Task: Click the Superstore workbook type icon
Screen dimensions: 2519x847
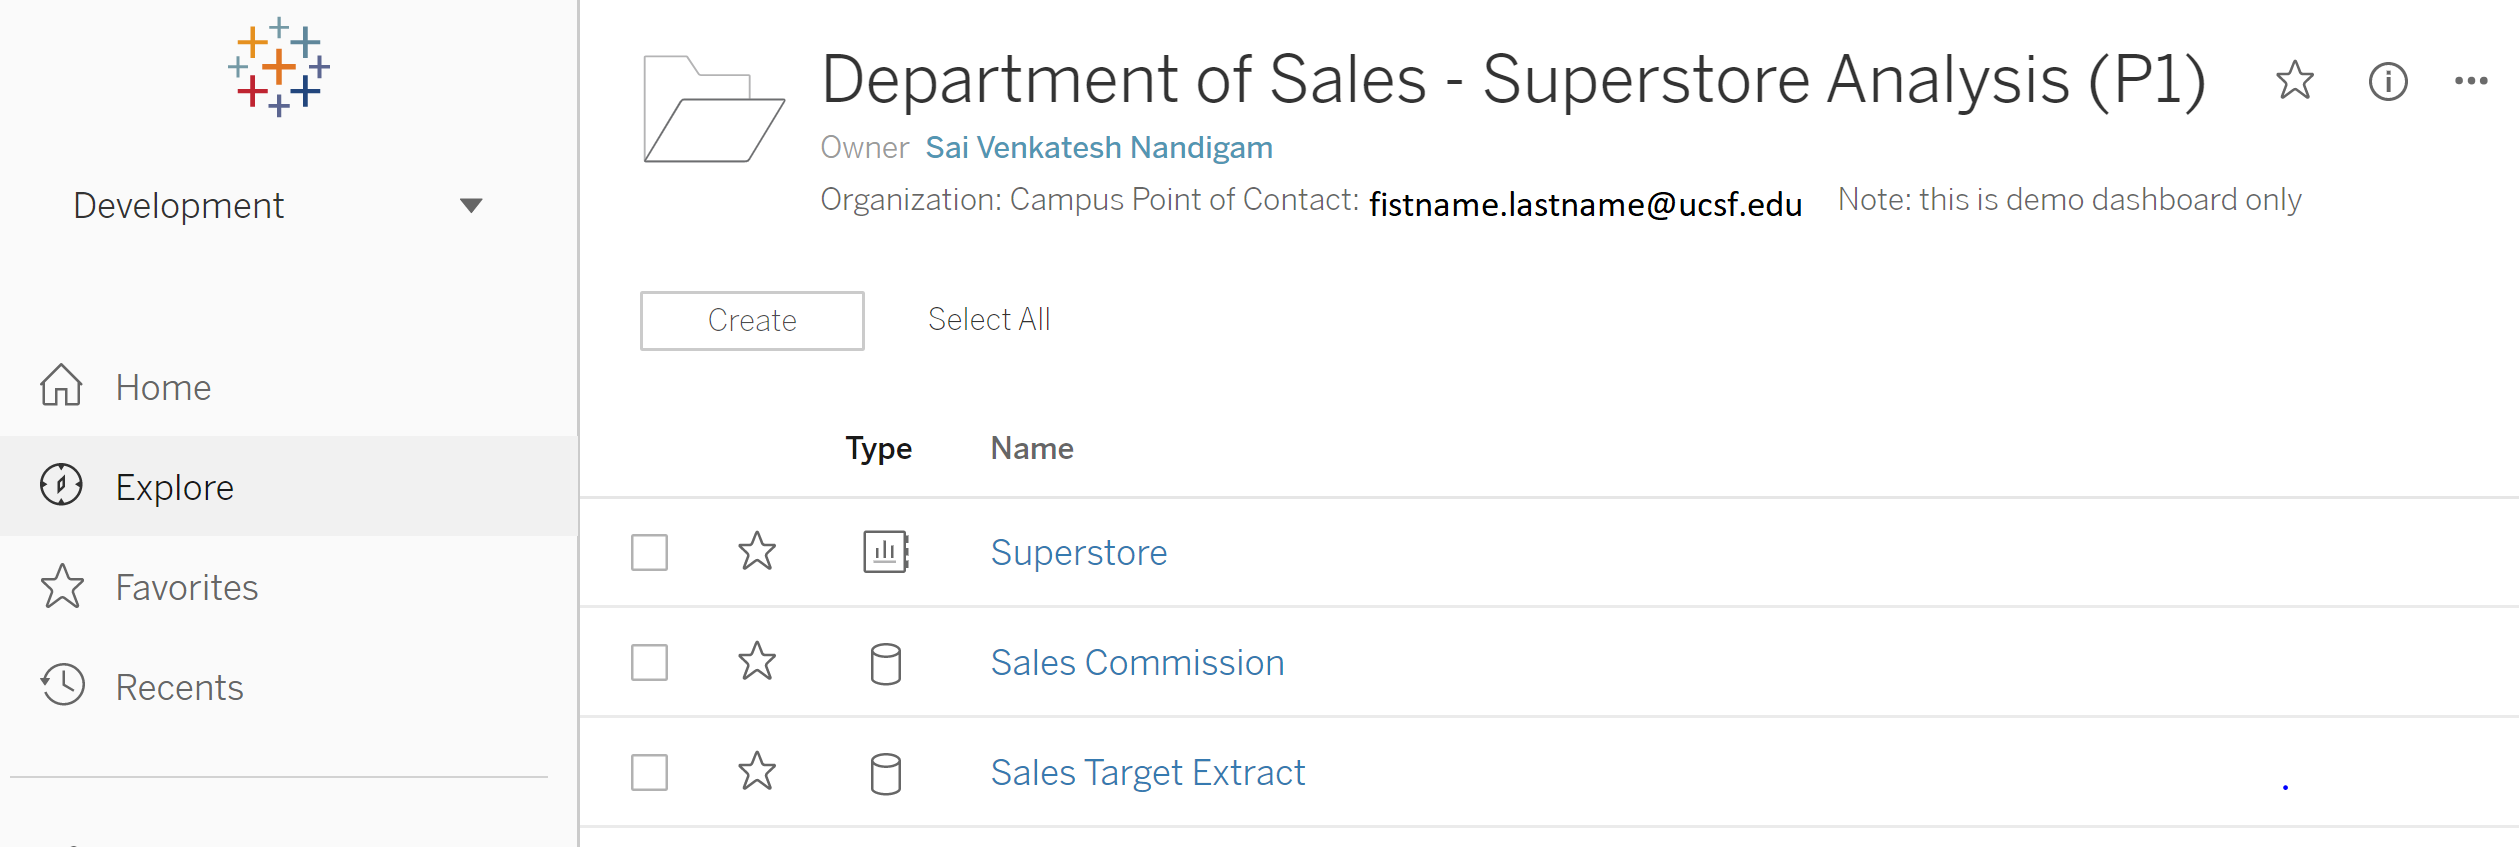Action: click(886, 552)
